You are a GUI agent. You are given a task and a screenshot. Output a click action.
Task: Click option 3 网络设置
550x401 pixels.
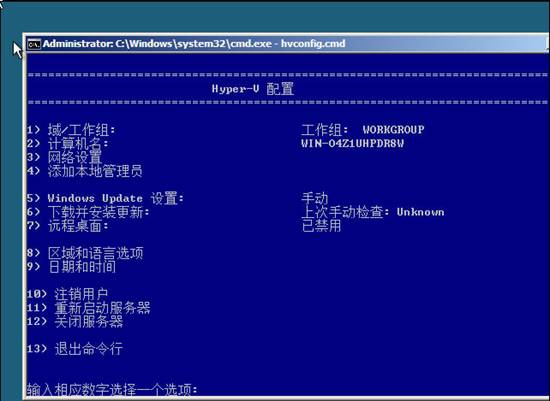65,158
